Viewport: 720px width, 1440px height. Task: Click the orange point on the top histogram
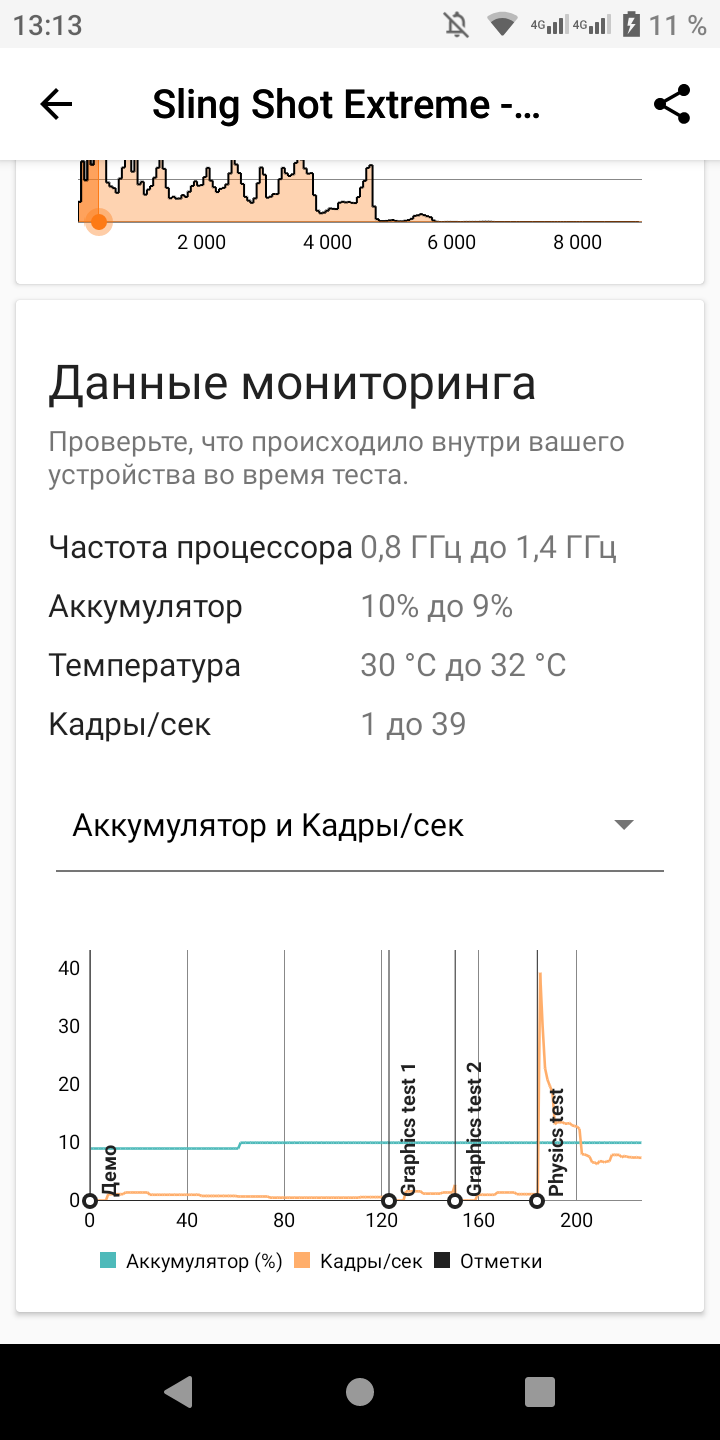pos(98,221)
